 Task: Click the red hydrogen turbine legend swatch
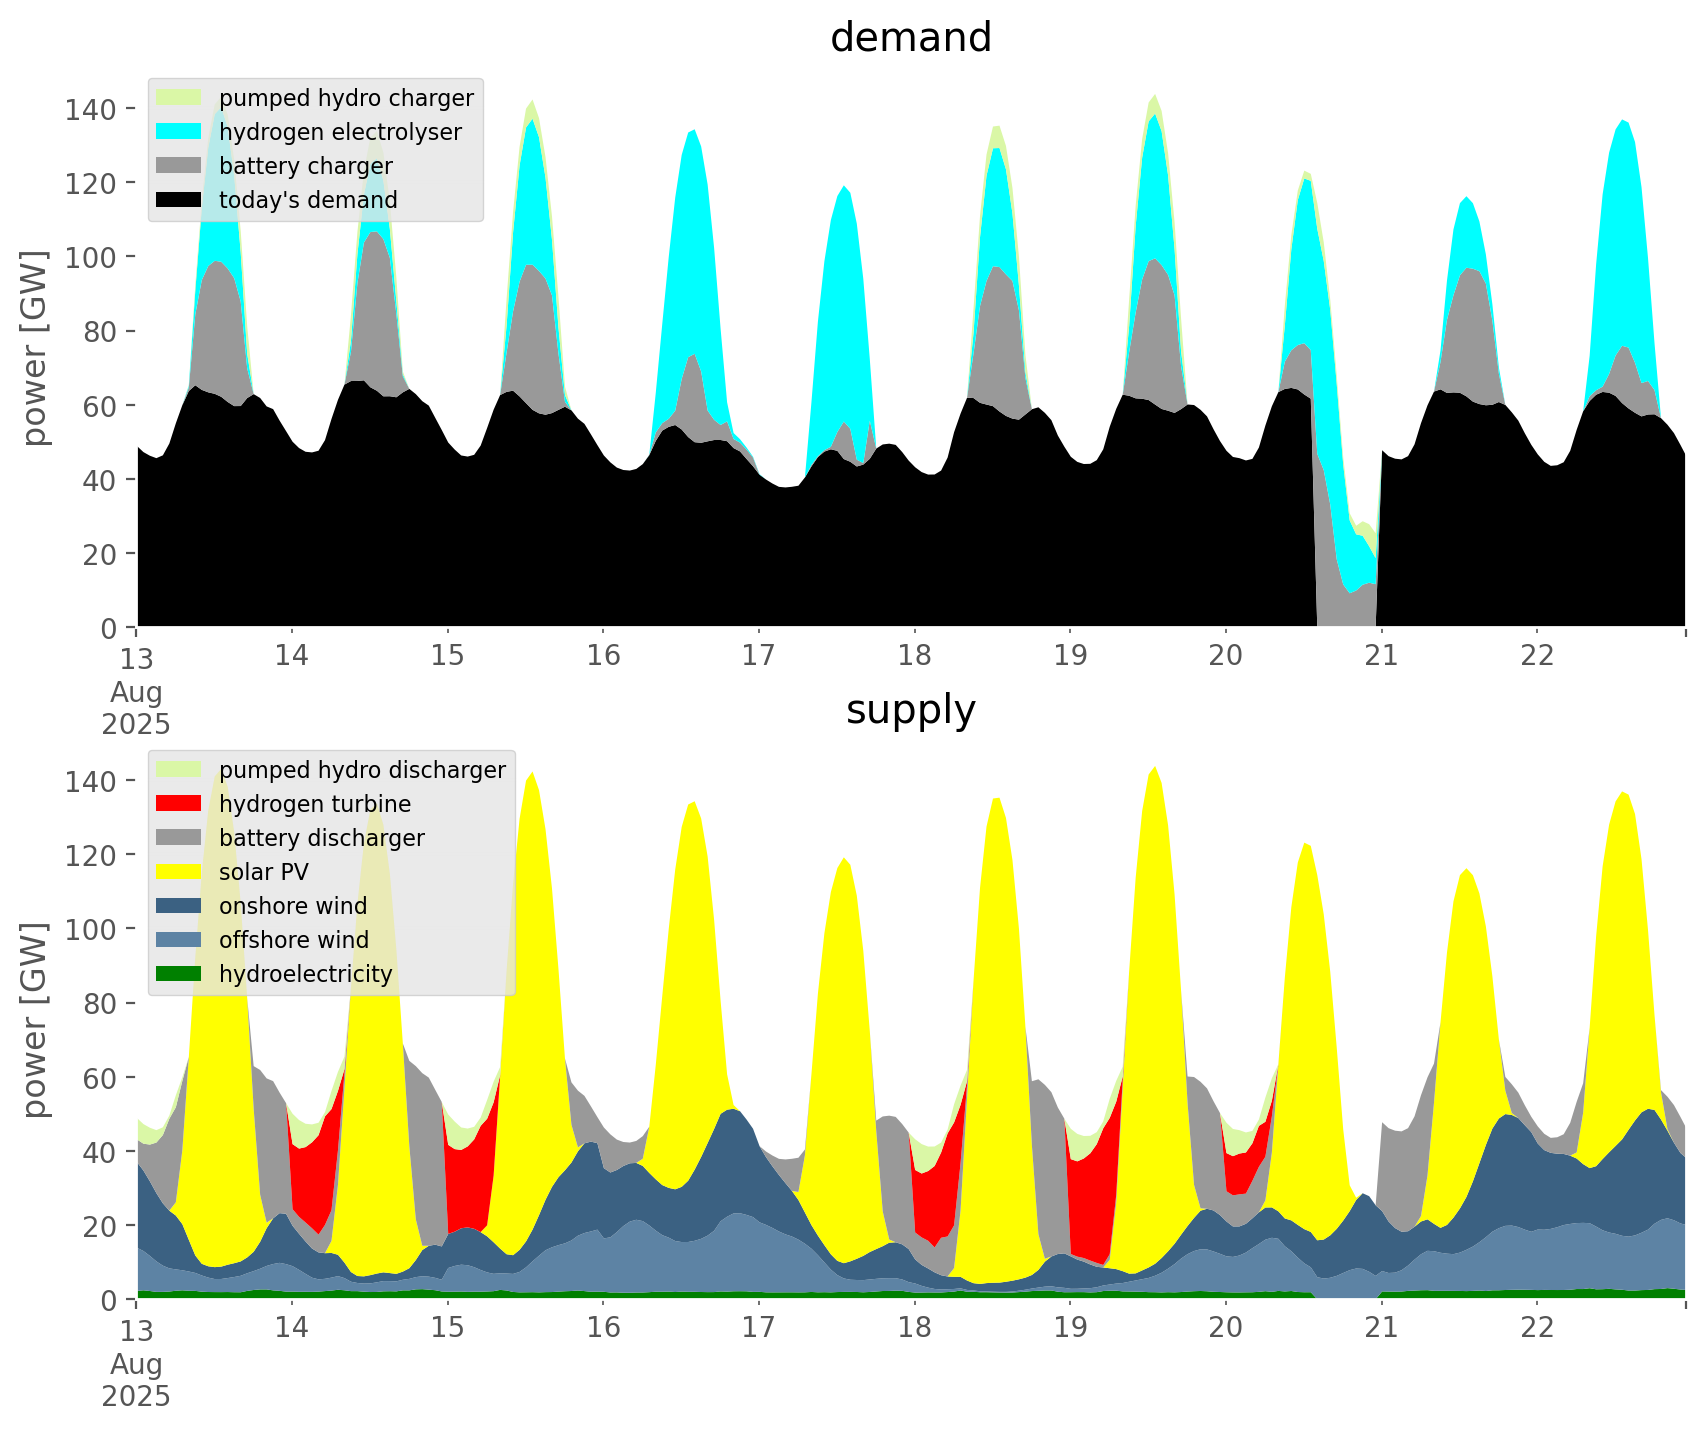(179, 804)
